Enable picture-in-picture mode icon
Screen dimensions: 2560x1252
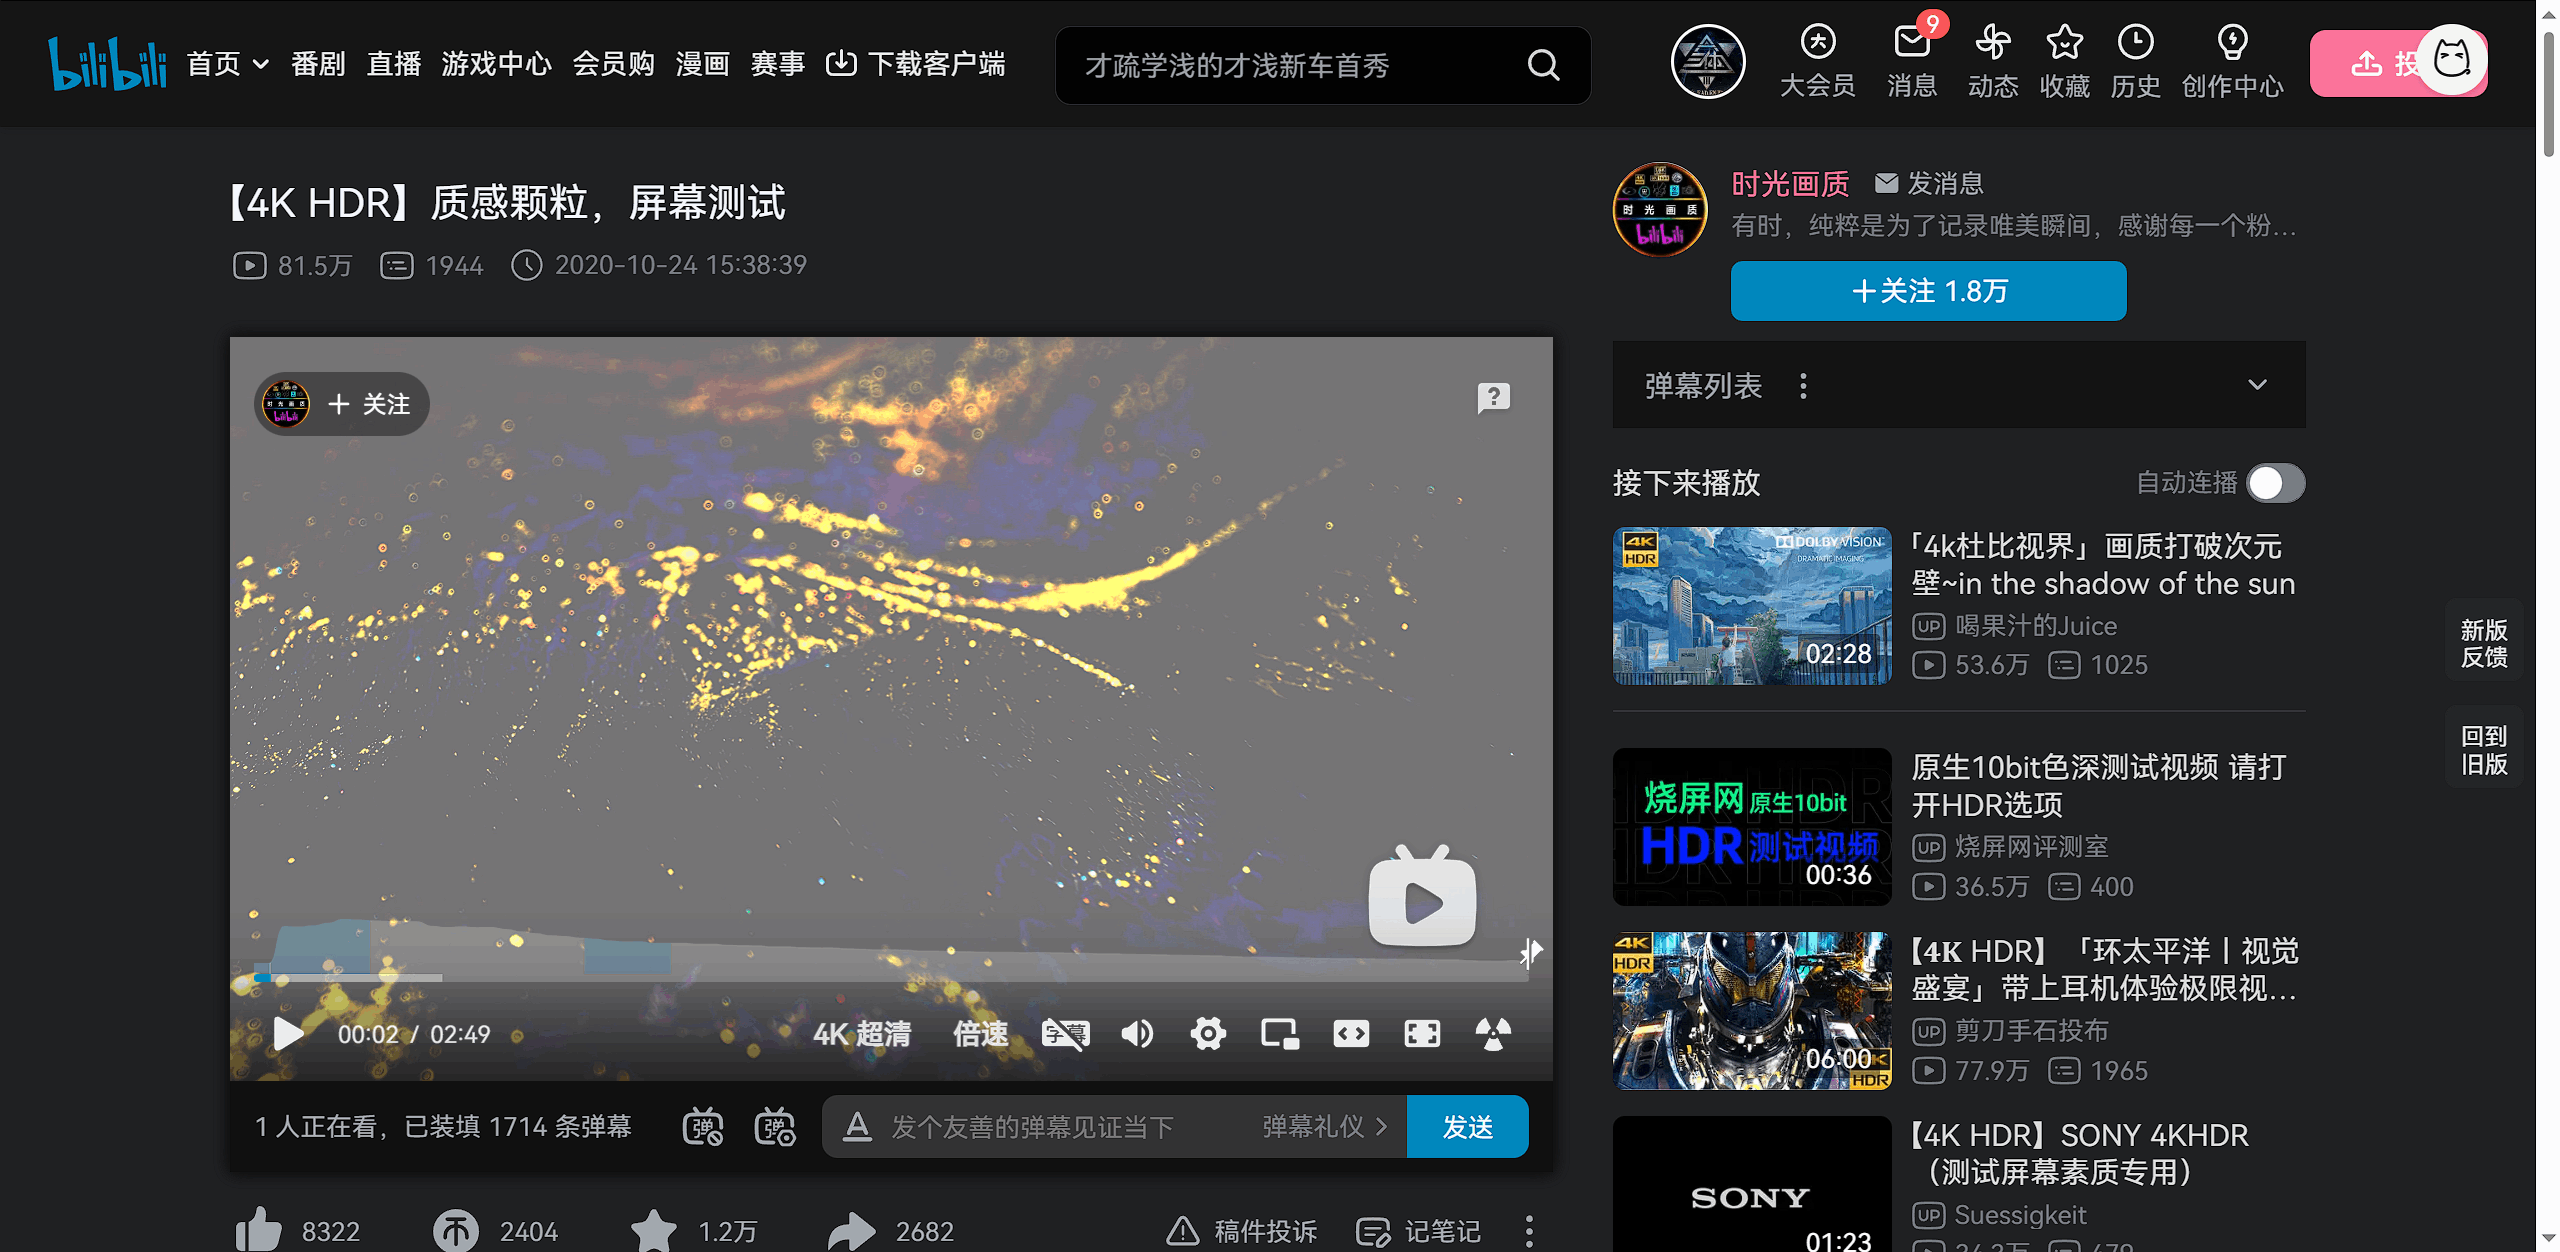pos(1279,1034)
